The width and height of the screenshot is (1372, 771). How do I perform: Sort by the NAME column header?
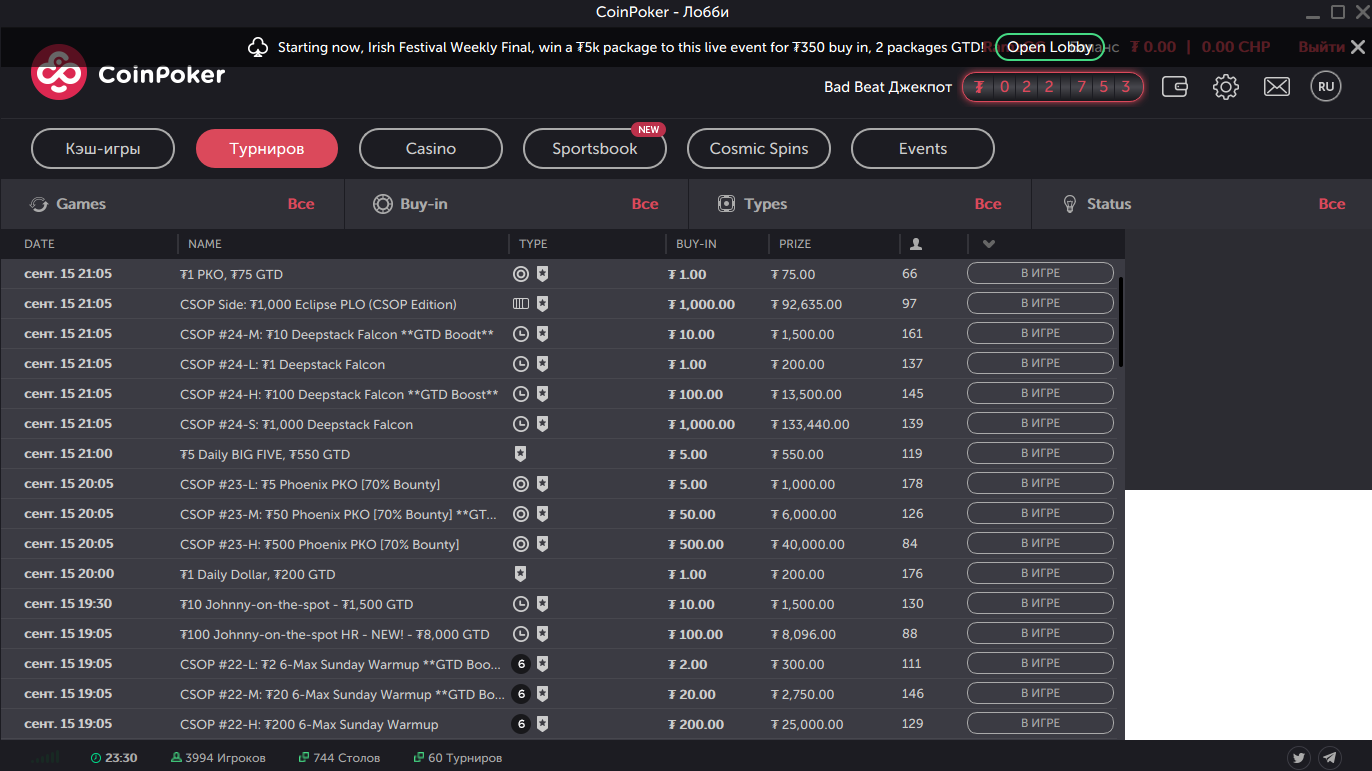pyautogui.click(x=205, y=244)
